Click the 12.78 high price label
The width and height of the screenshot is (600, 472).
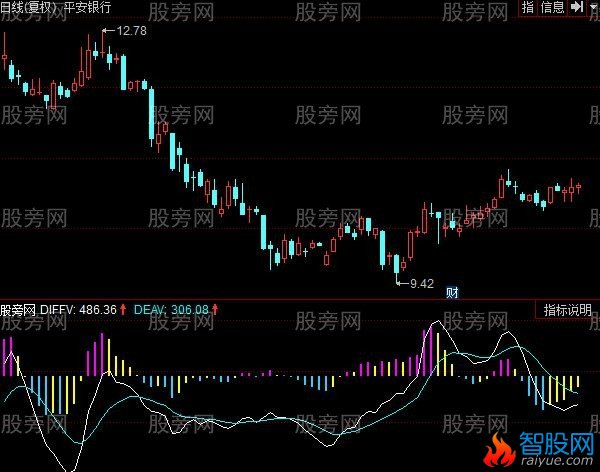(131, 31)
